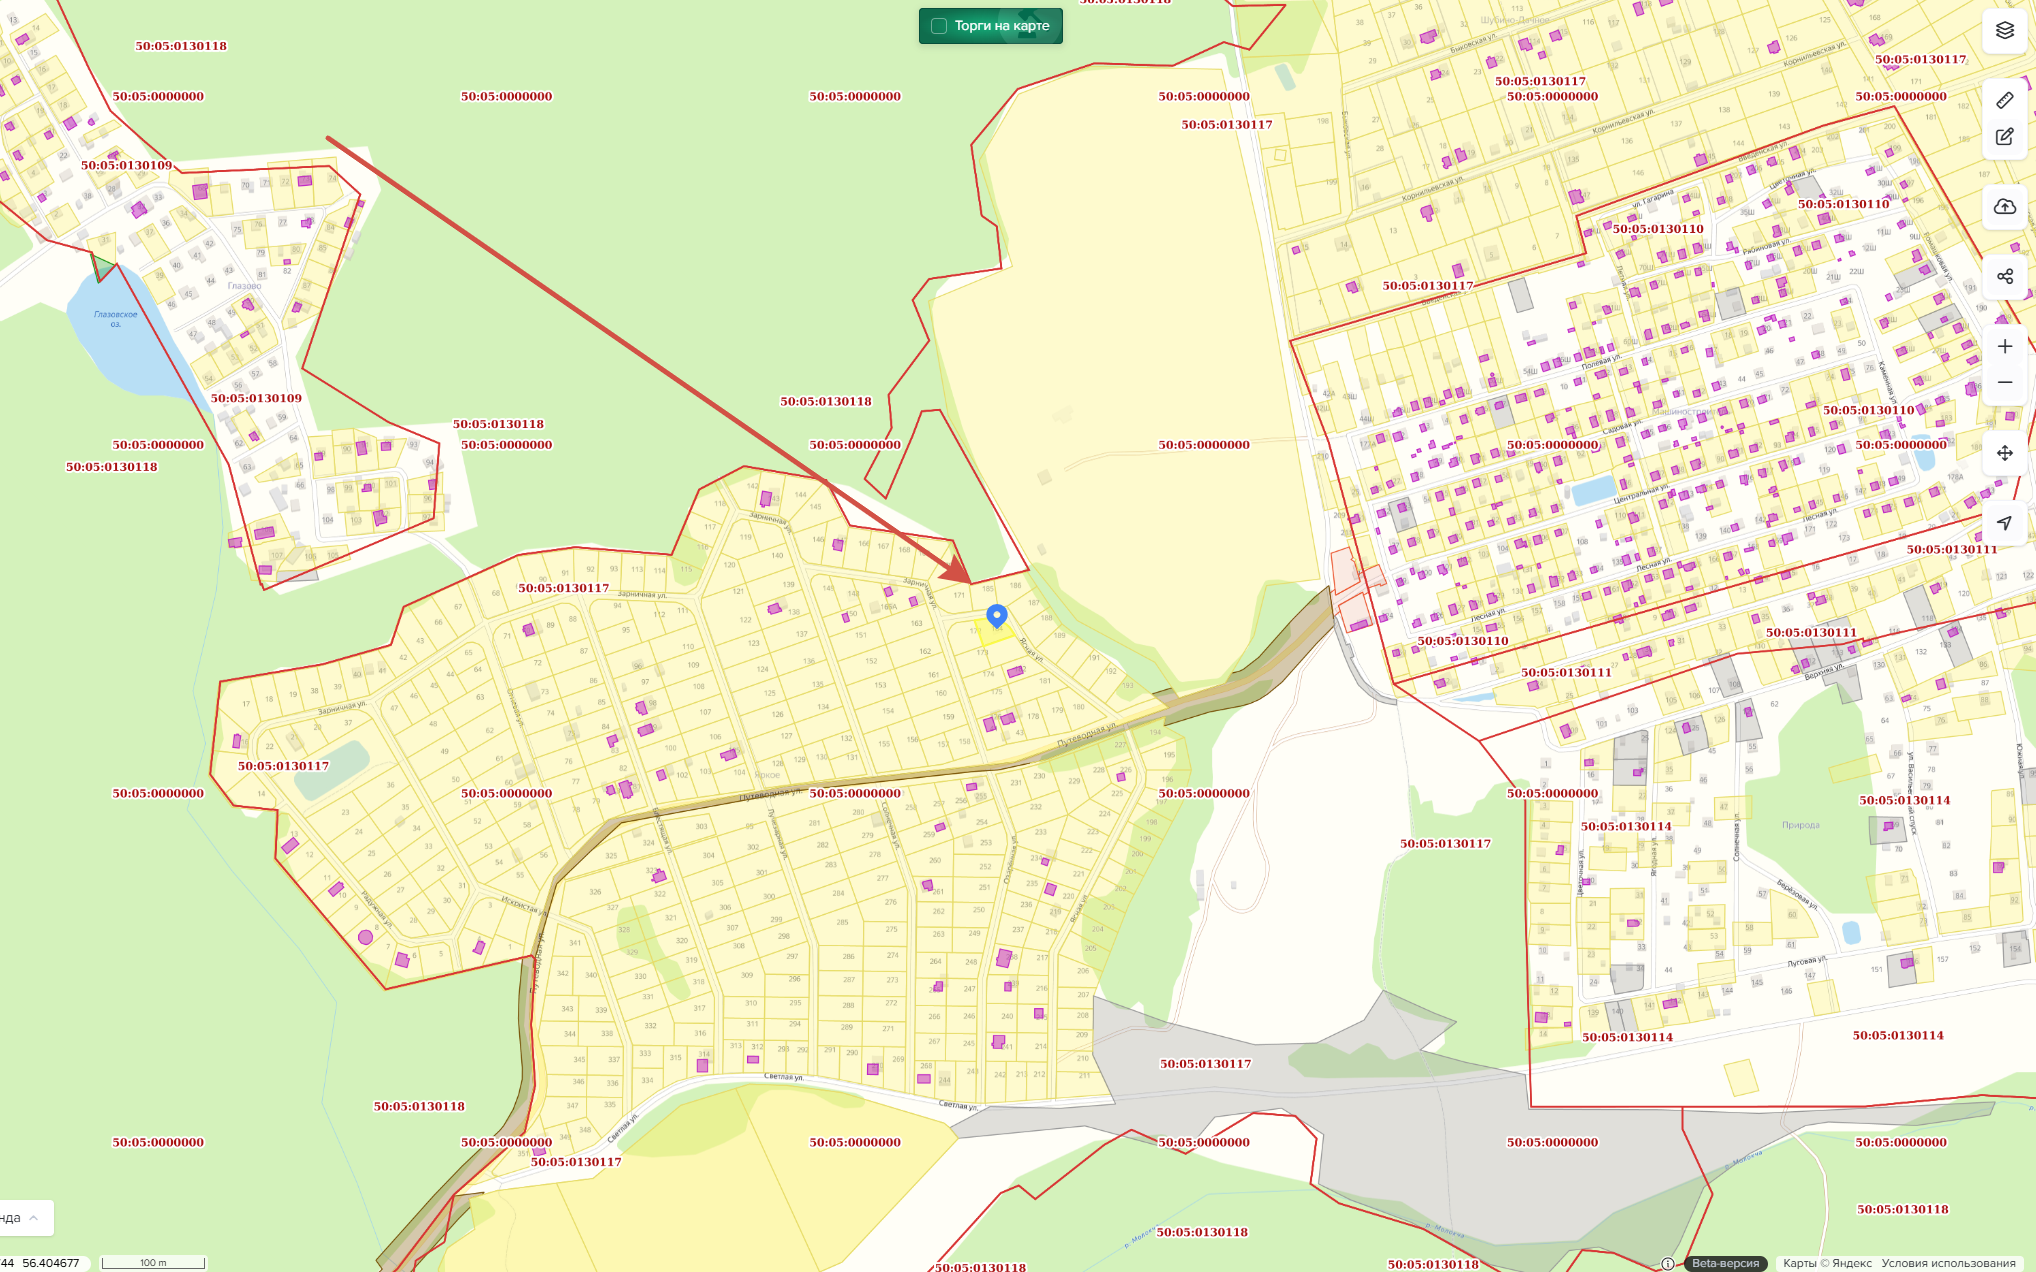Screen dimensions: 2036x1272
Task: Click the info circle icon
Action: (1667, 1263)
